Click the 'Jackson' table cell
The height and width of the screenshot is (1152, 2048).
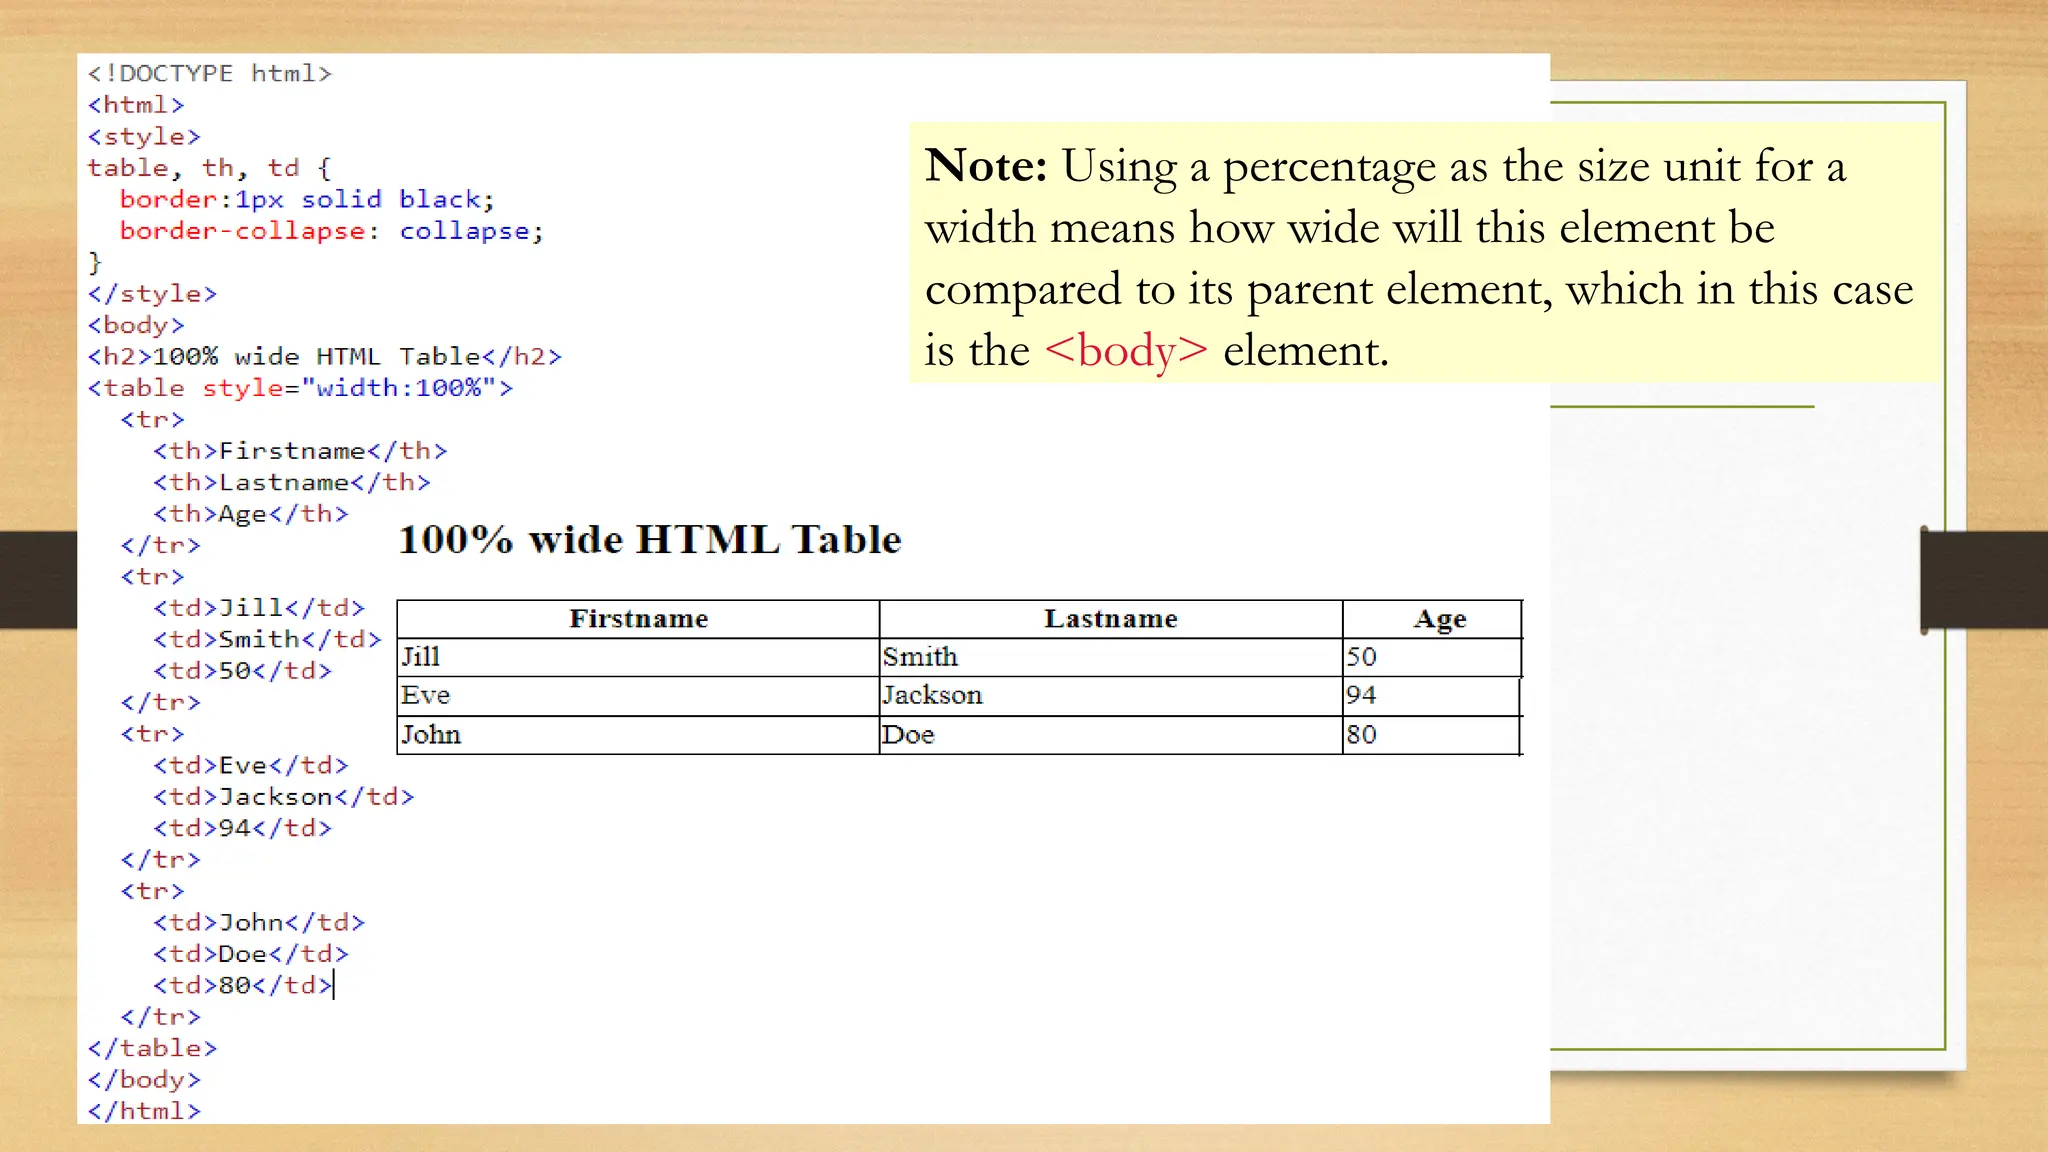point(1111,696)
